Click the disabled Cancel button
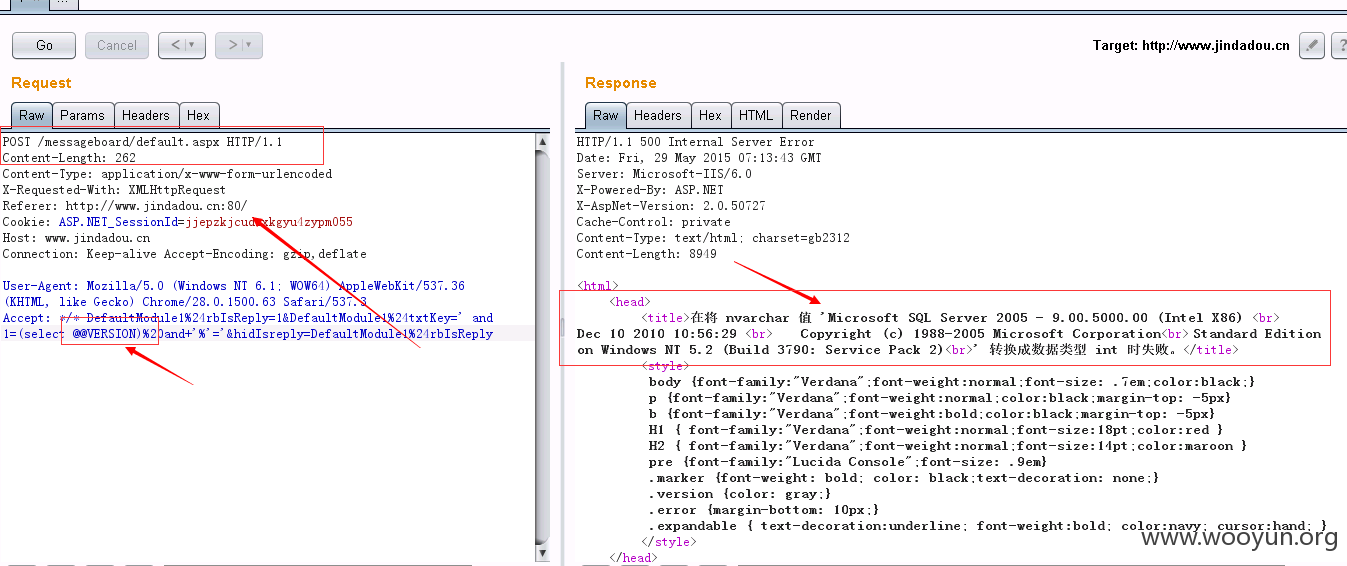 117,45
